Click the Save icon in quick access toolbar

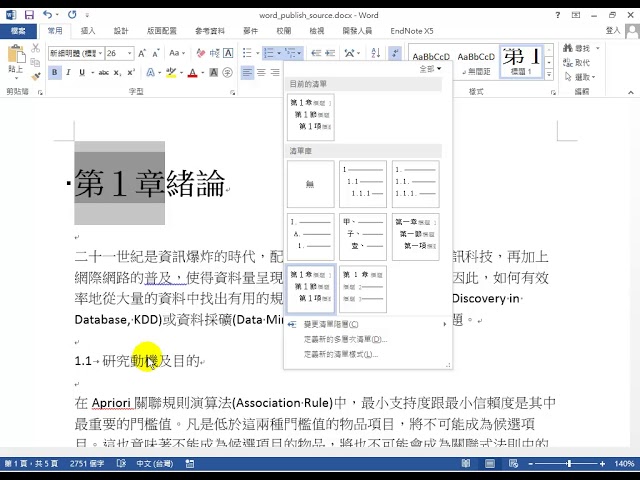point(29,15)
